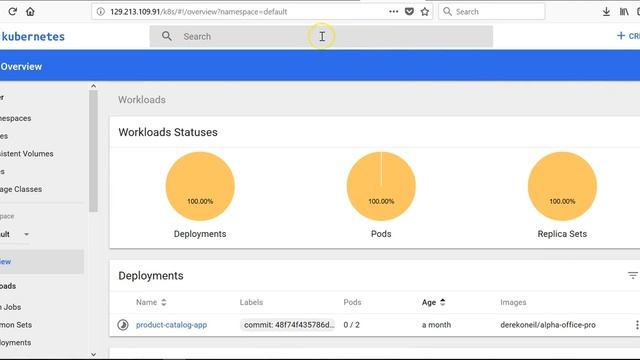This screenshot has height=360, width=640.
Task: Open the kubernetes logo home link
Action: 33,36
